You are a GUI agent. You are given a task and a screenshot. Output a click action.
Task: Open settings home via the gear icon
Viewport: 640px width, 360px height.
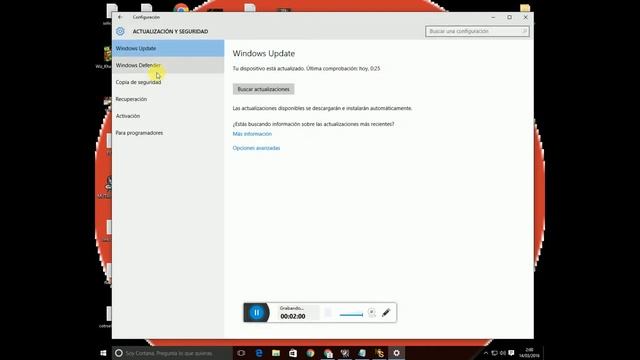(x=120, y=31)
